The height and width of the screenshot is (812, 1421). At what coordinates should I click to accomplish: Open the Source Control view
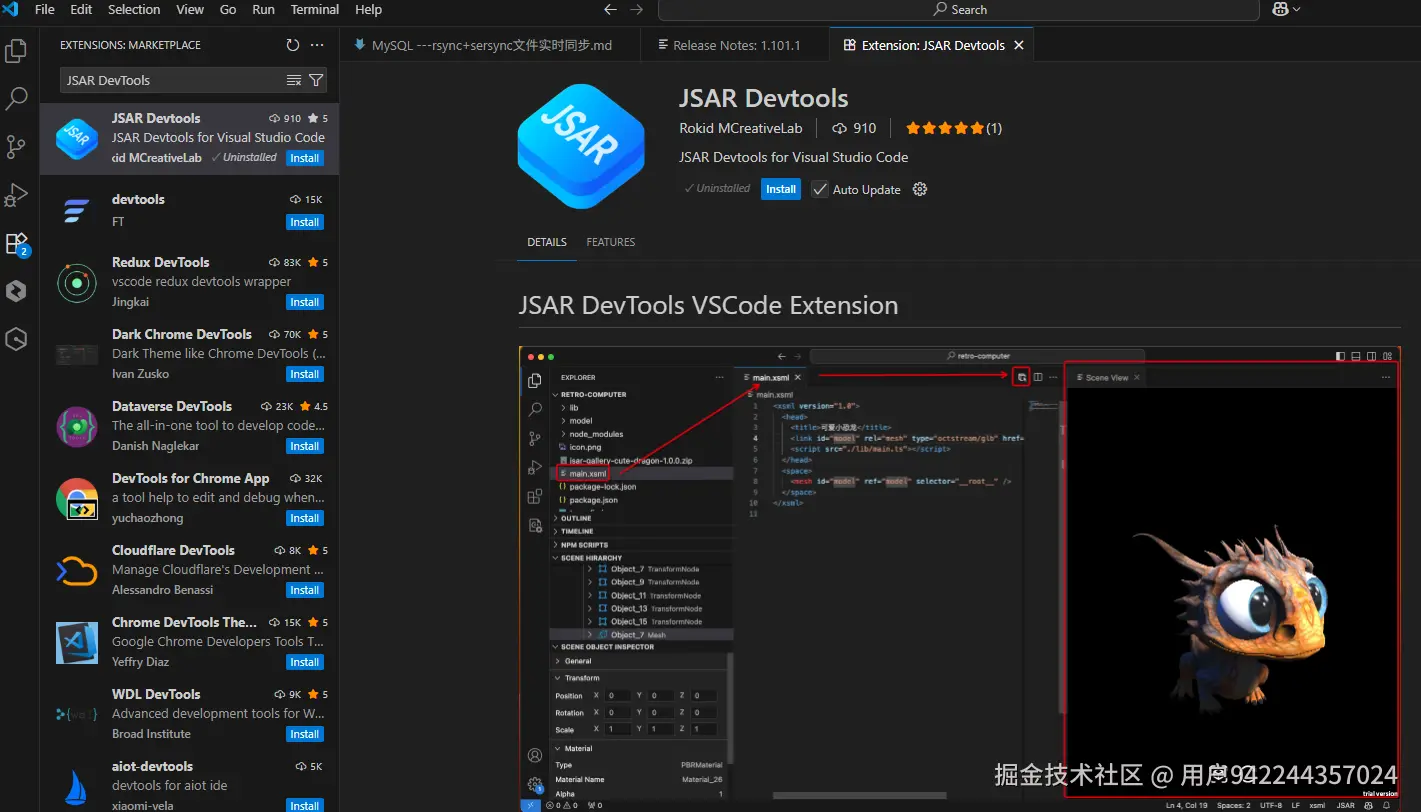coord(16,147)
